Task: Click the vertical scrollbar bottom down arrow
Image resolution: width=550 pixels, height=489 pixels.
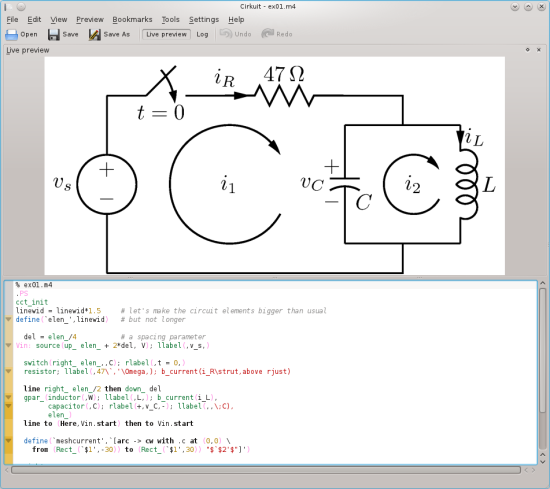Action: (542, 462)
